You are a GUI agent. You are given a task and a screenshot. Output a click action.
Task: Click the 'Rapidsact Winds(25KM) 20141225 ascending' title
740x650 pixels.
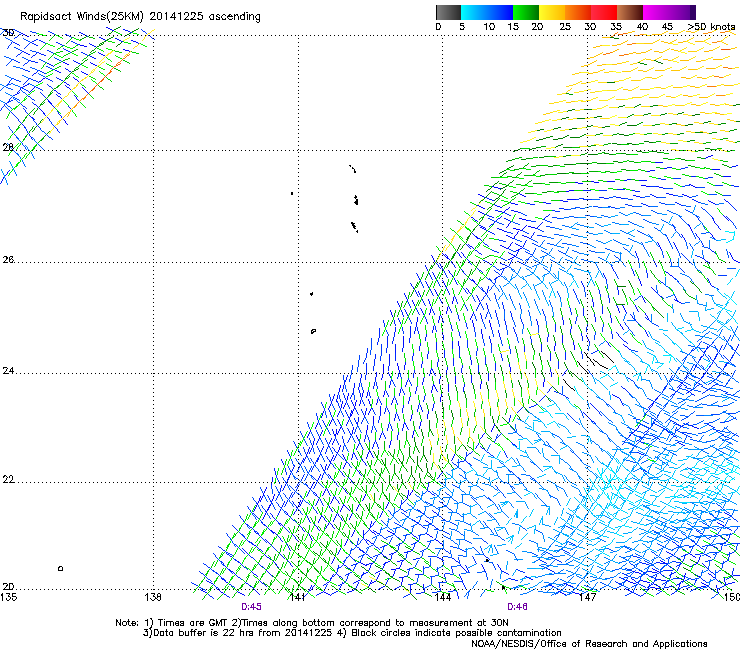click(140, 17)
